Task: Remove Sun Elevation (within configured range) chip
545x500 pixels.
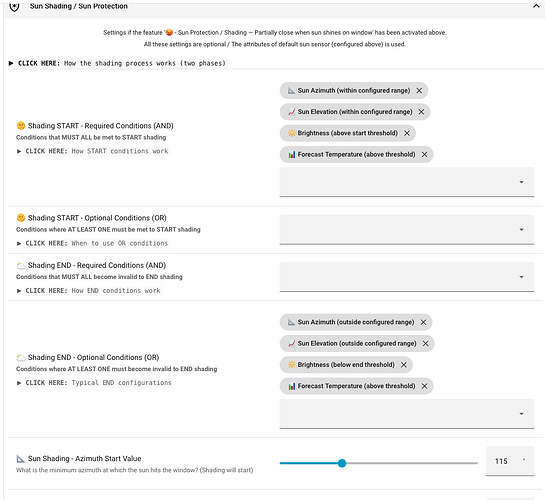Action: 421,112
